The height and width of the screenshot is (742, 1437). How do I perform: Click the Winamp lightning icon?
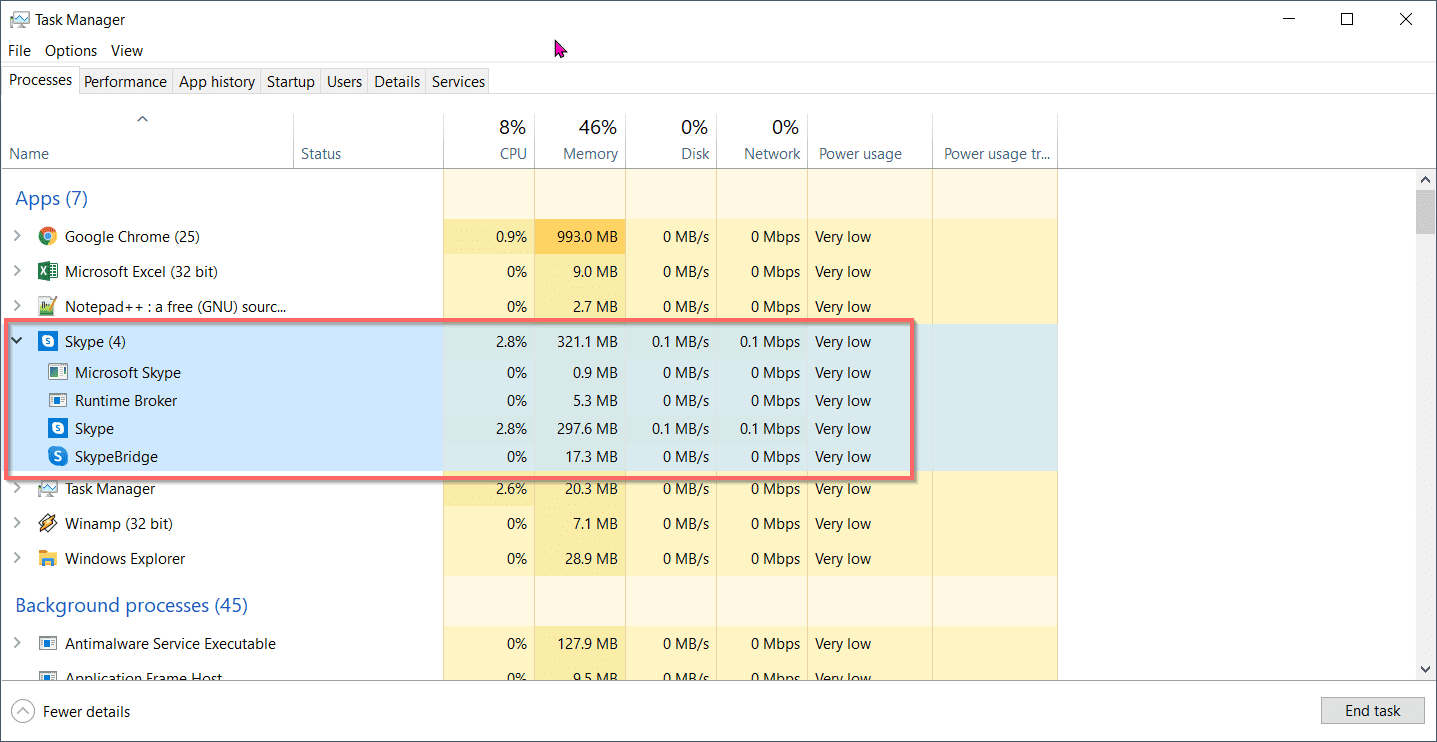(x=47, y=524)
